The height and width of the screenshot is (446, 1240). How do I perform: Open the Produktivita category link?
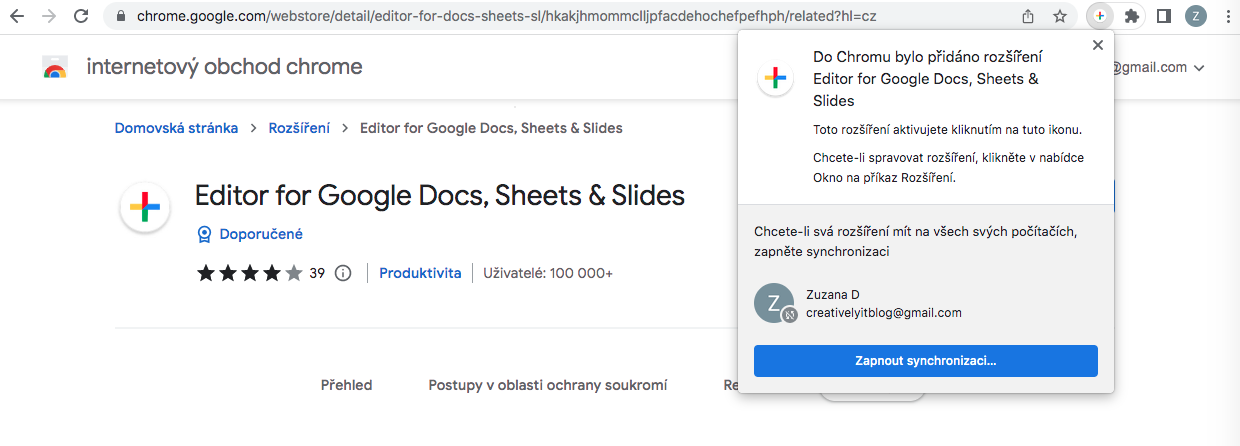pyautogui.click(x=420, y=273)
